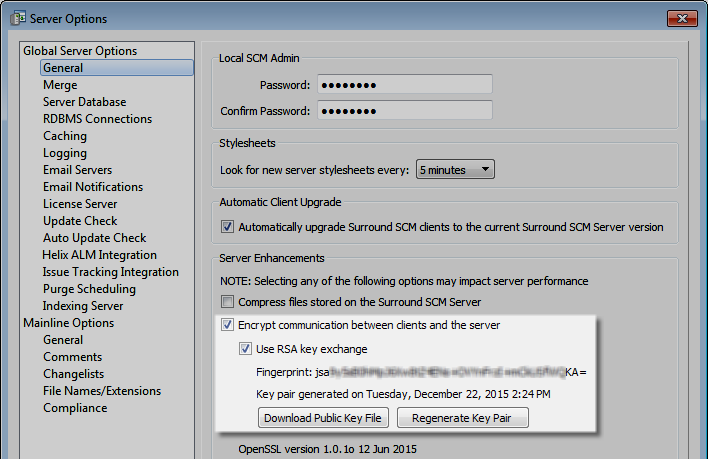Select the Compliance category

point(75,408)
